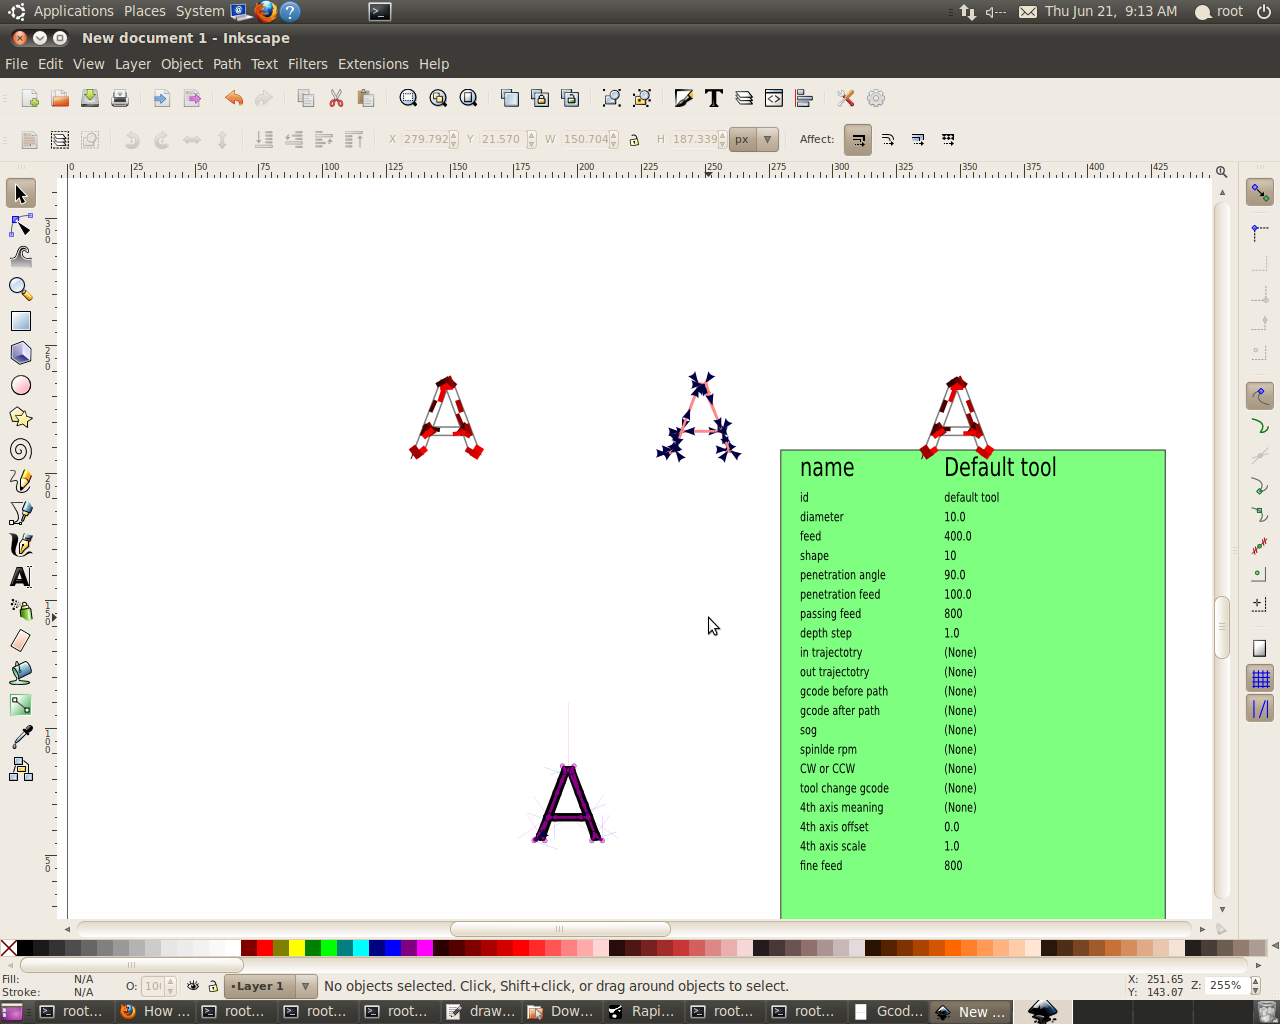
Task: Click the no-color X swatch
Action: pos(8,948)
